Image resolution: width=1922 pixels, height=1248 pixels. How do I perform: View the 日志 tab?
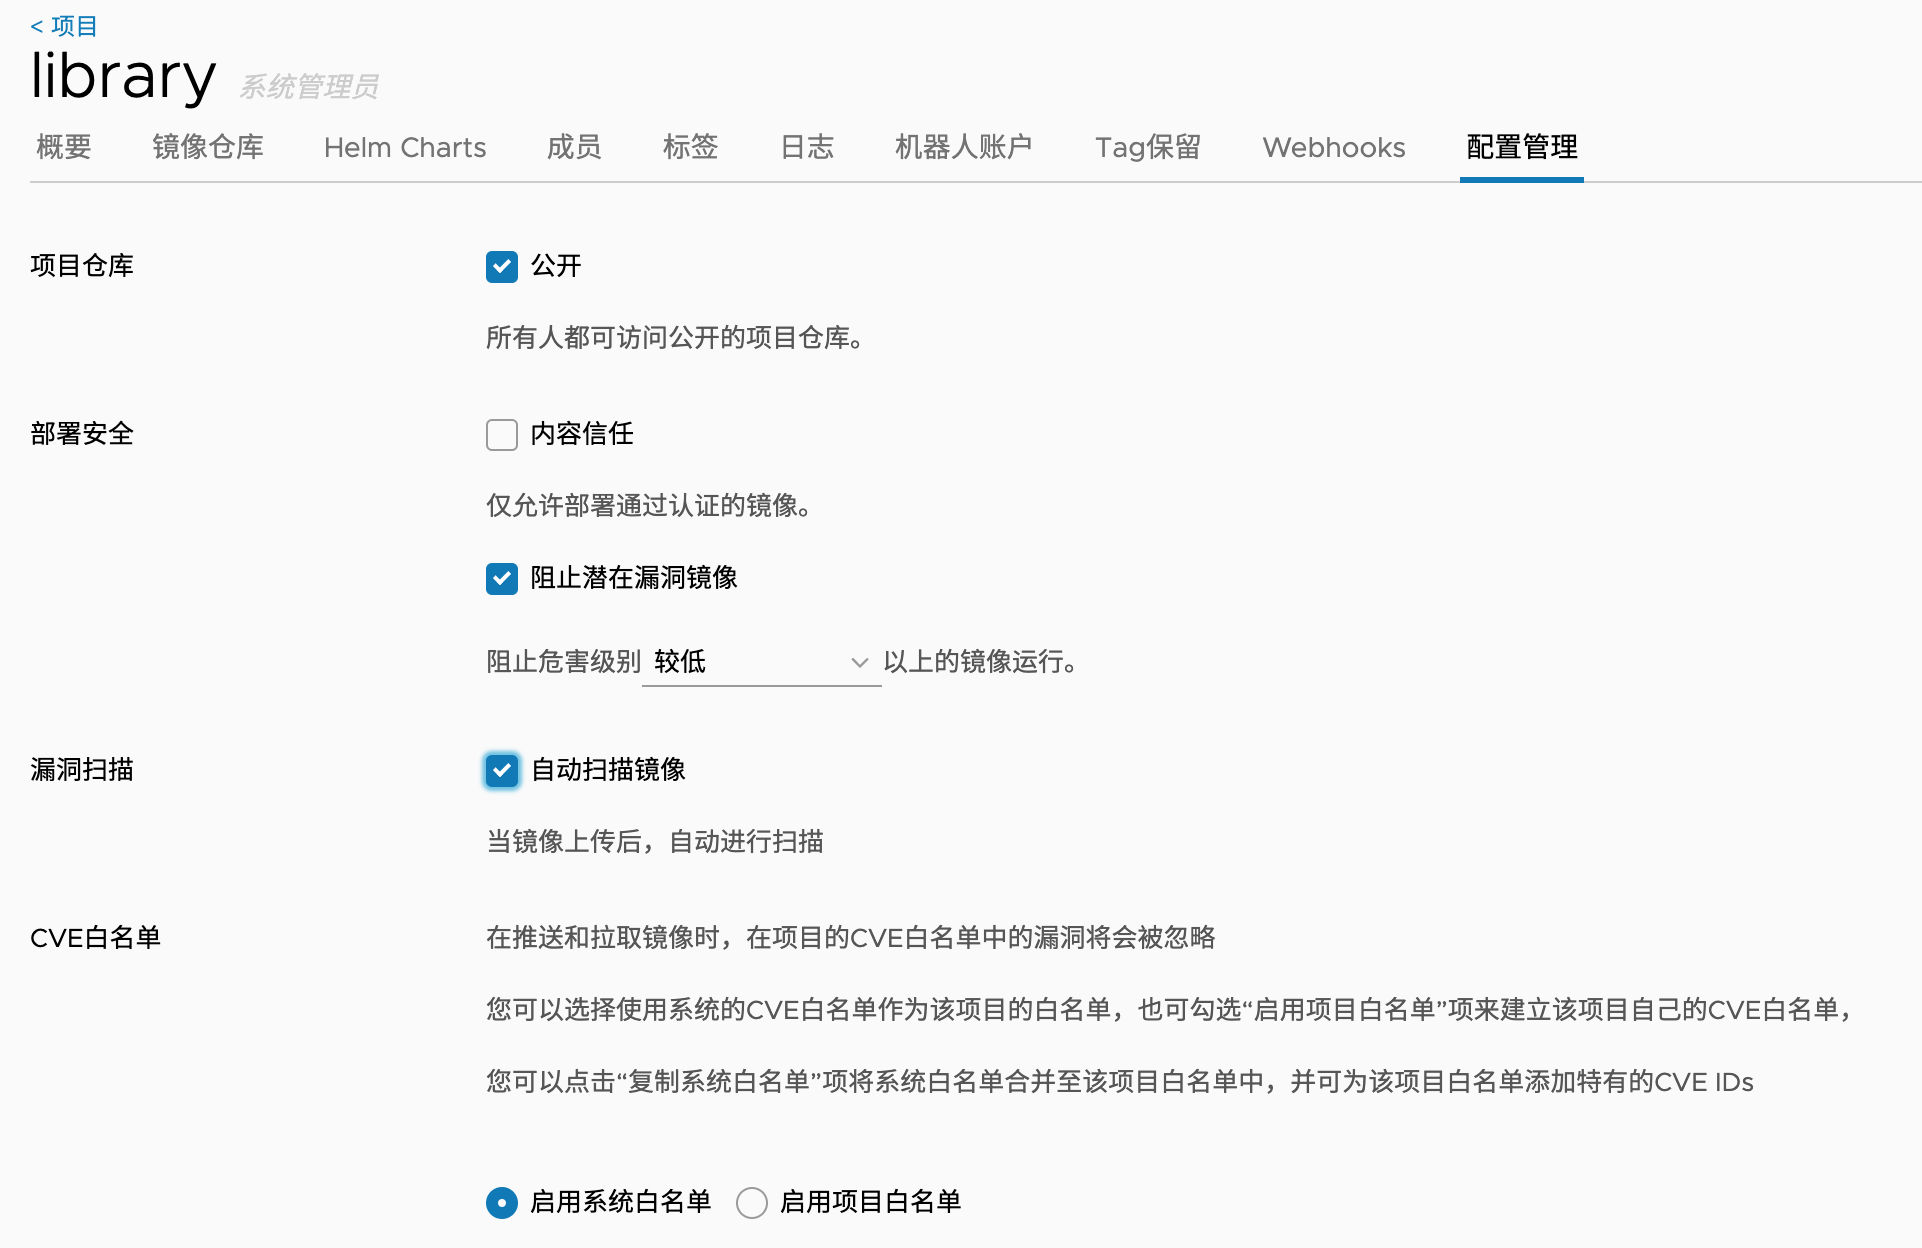coord(807,147)
